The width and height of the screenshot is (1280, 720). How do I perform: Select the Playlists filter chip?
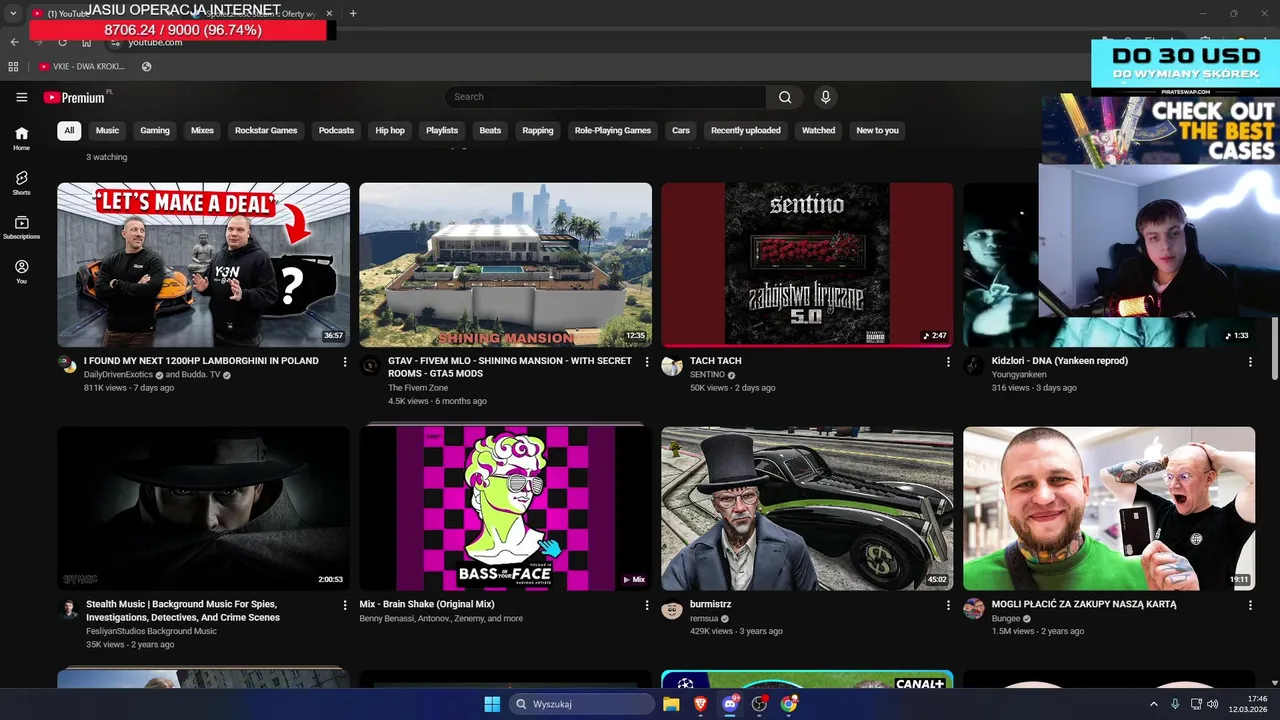pos(442,130)
